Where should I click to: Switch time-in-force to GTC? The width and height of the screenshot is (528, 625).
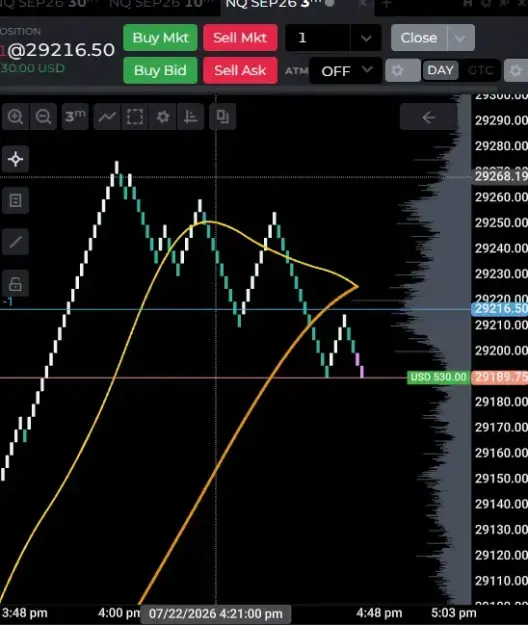point(481,71)
